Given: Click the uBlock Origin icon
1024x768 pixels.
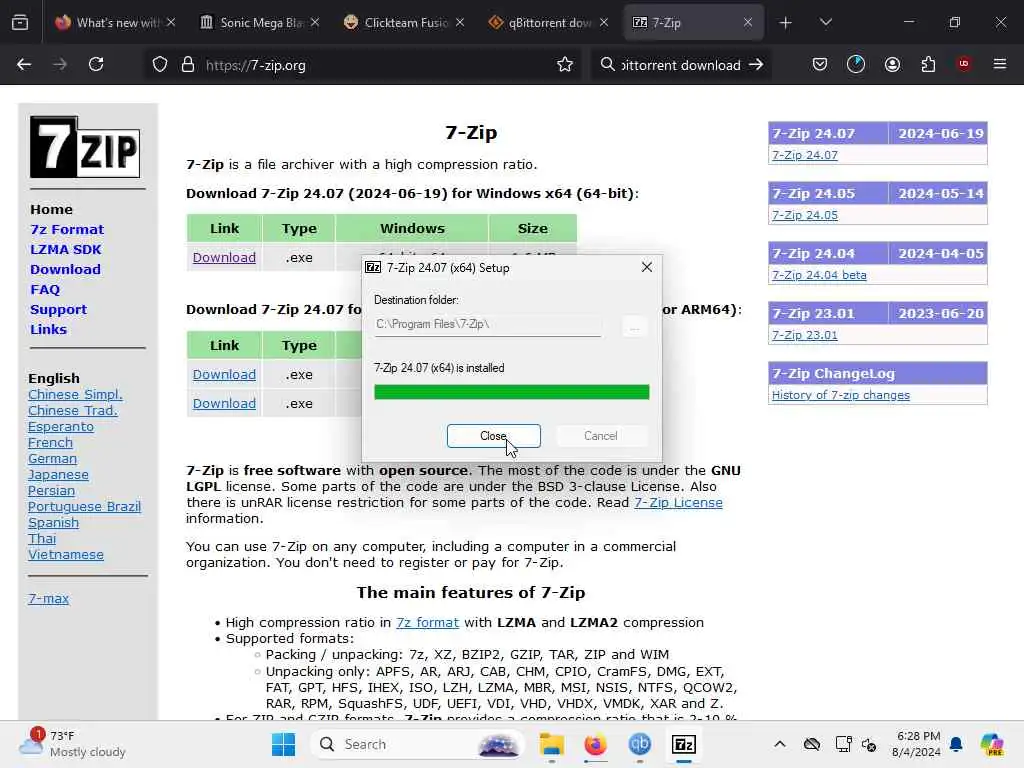Looking at the screenshot, I should click(x=964, y=64).
